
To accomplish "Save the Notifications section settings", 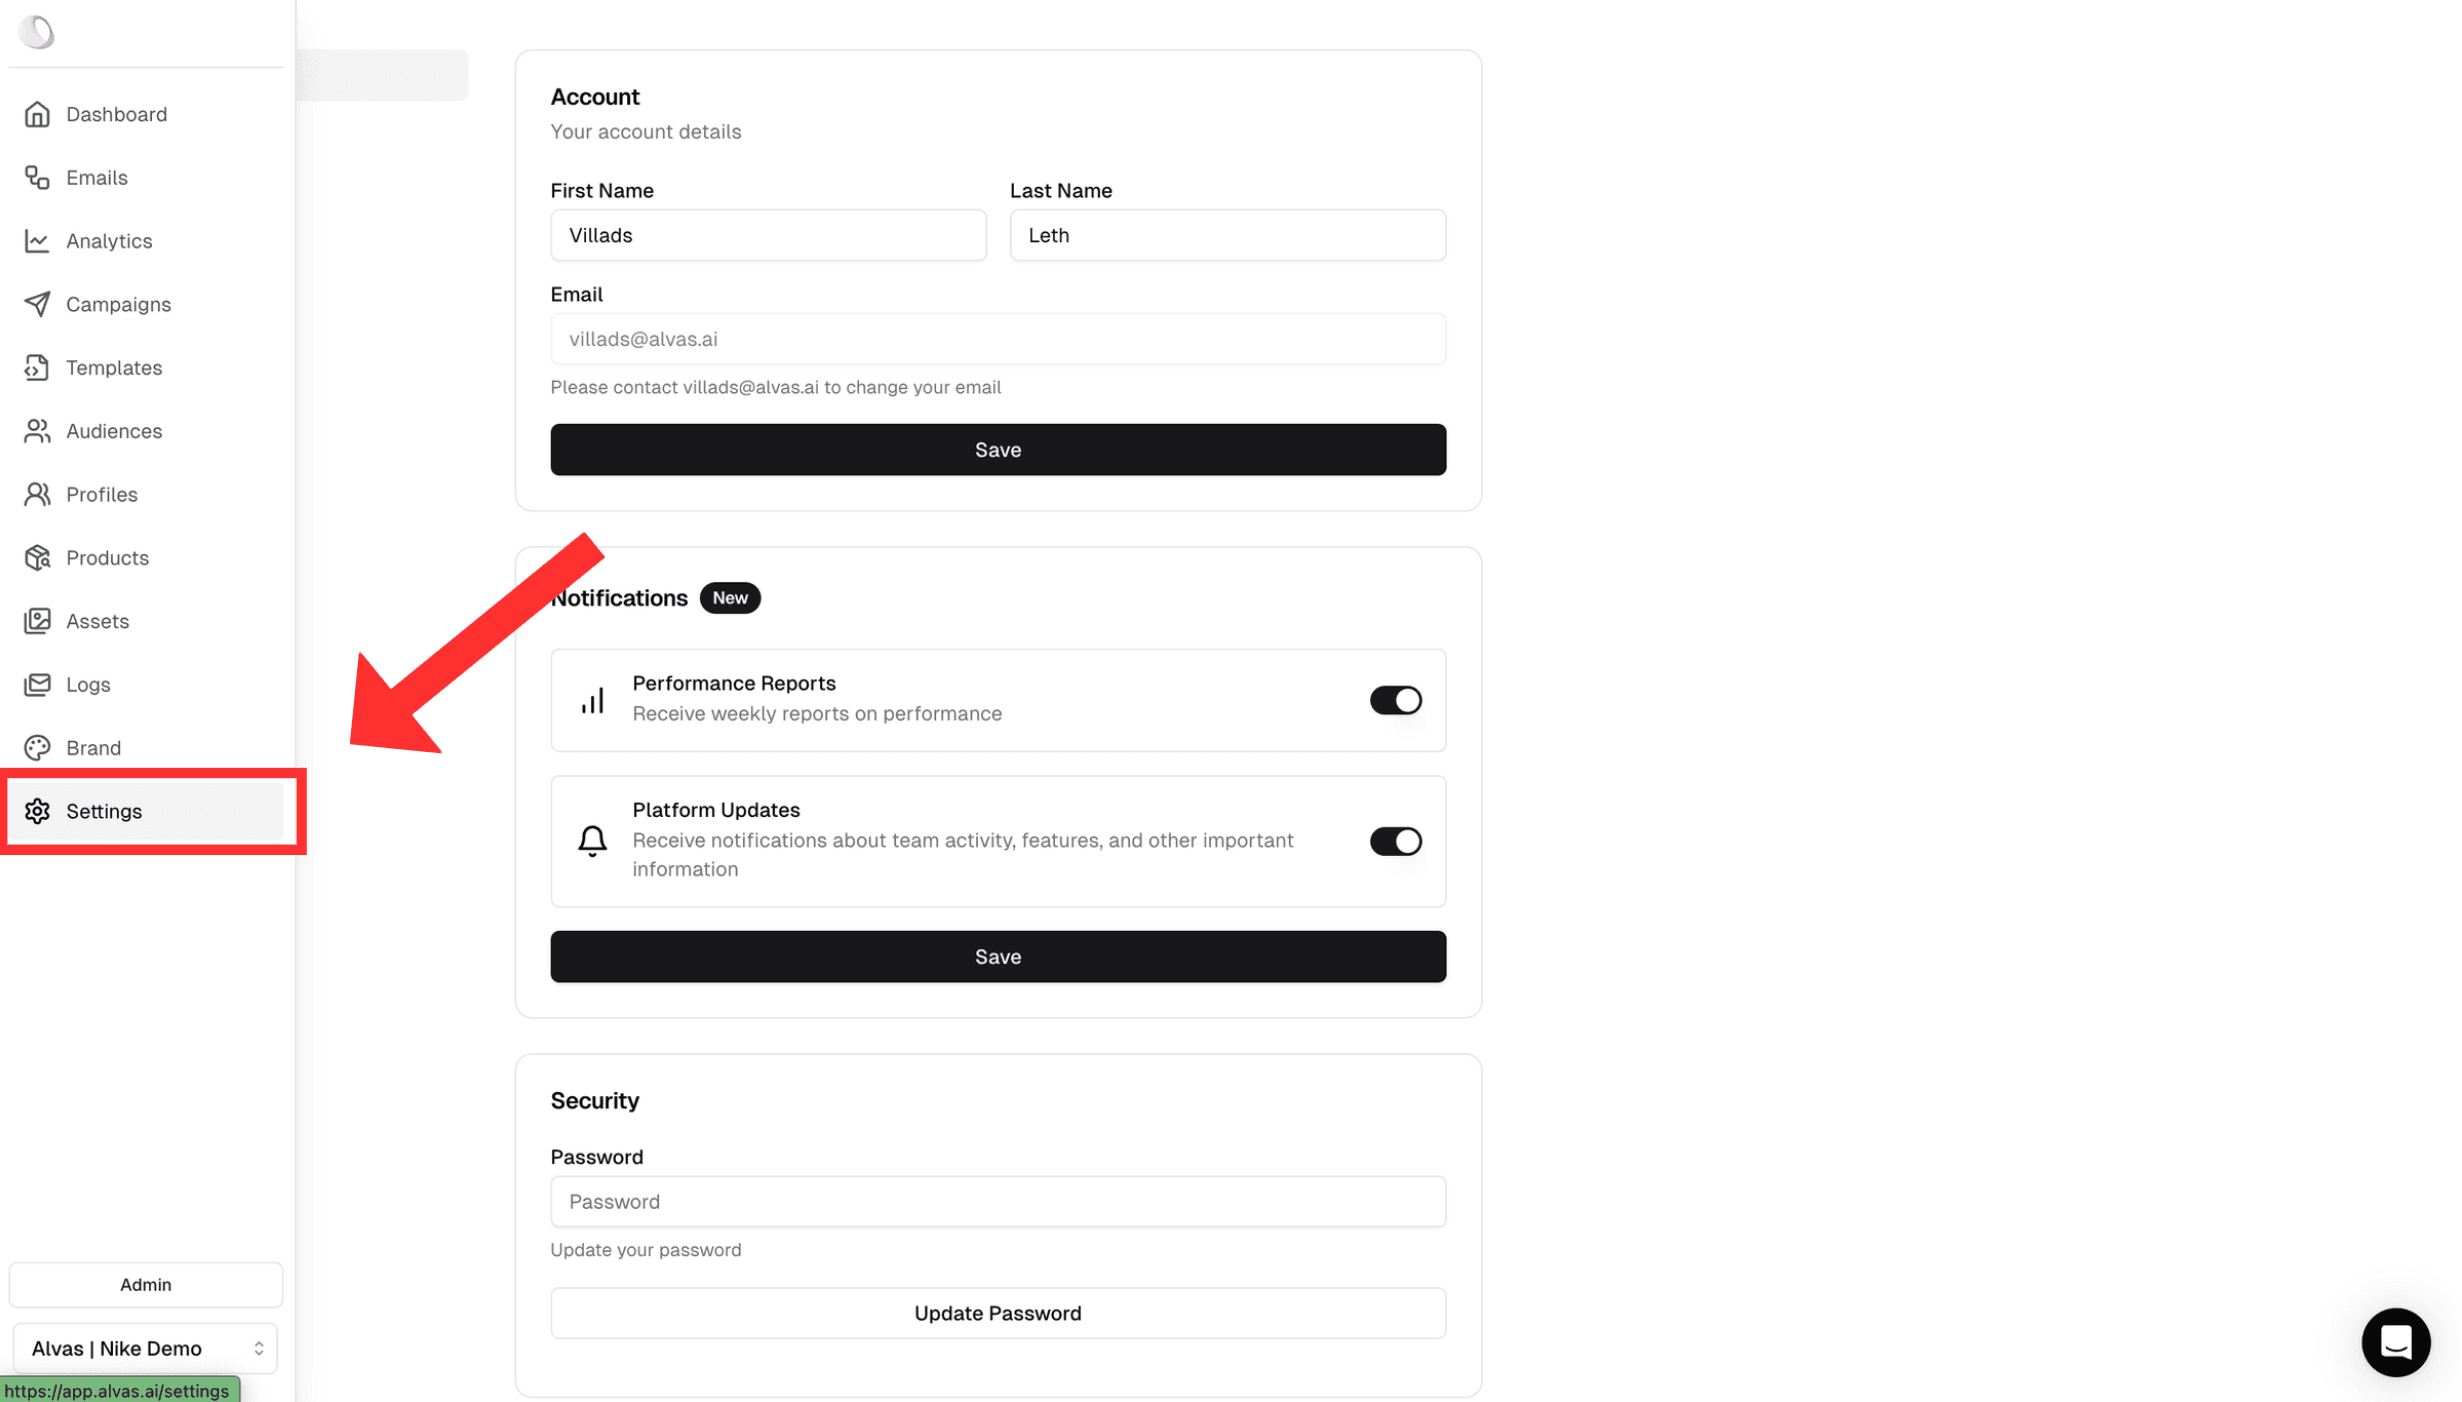I will [x=998, y=956].
